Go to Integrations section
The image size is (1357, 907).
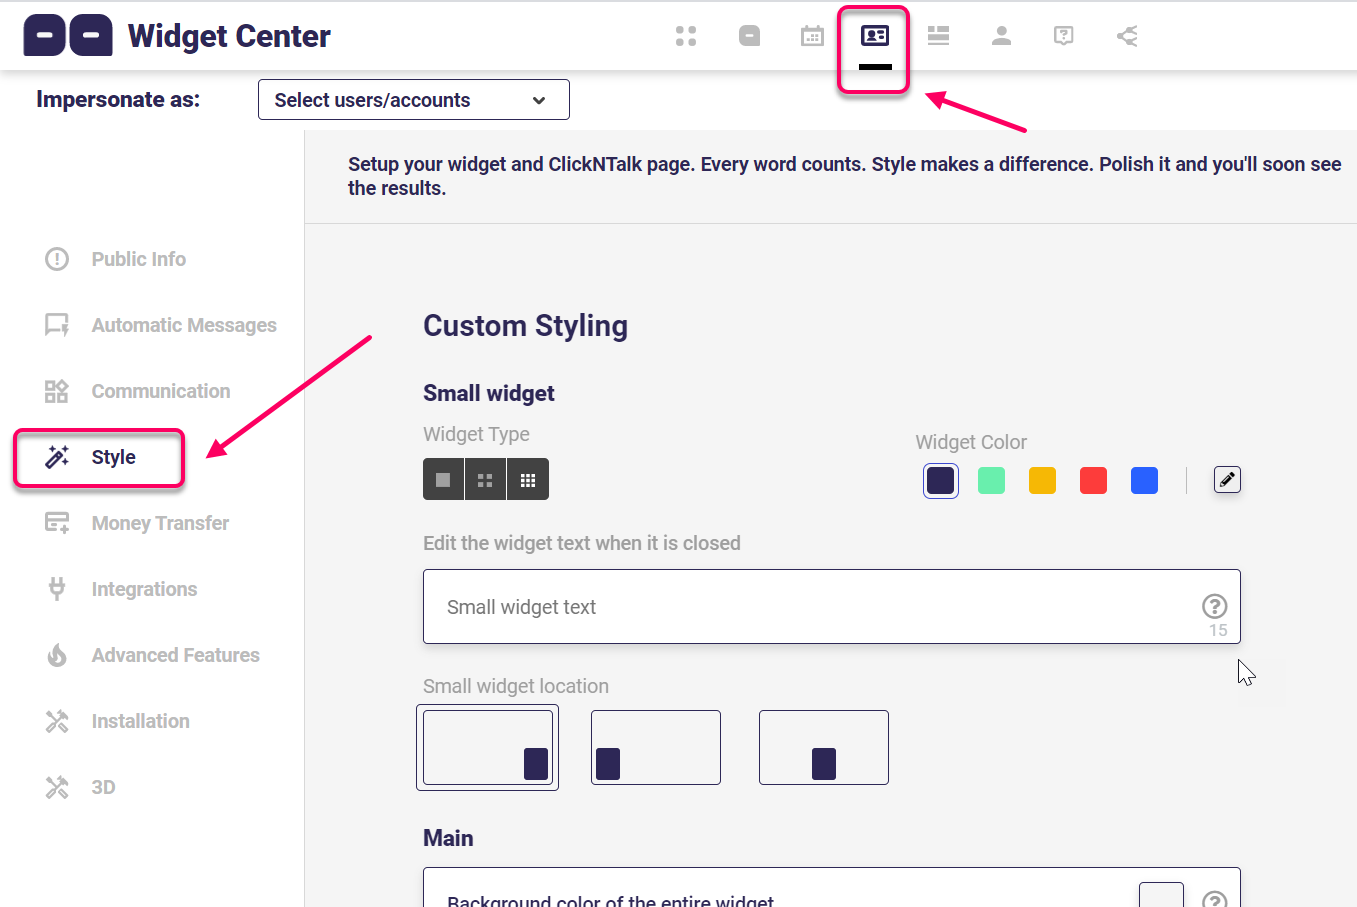(x=144, y=589)
